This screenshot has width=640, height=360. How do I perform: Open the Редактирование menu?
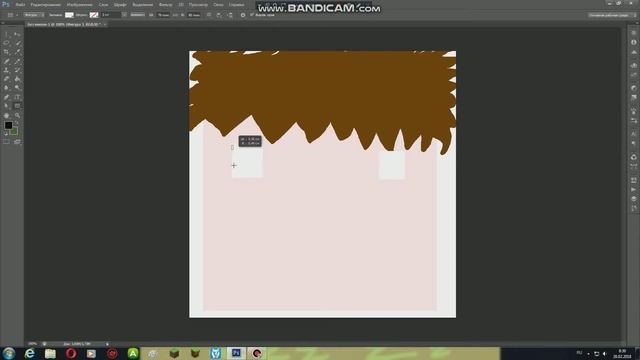tap(46, 4)
